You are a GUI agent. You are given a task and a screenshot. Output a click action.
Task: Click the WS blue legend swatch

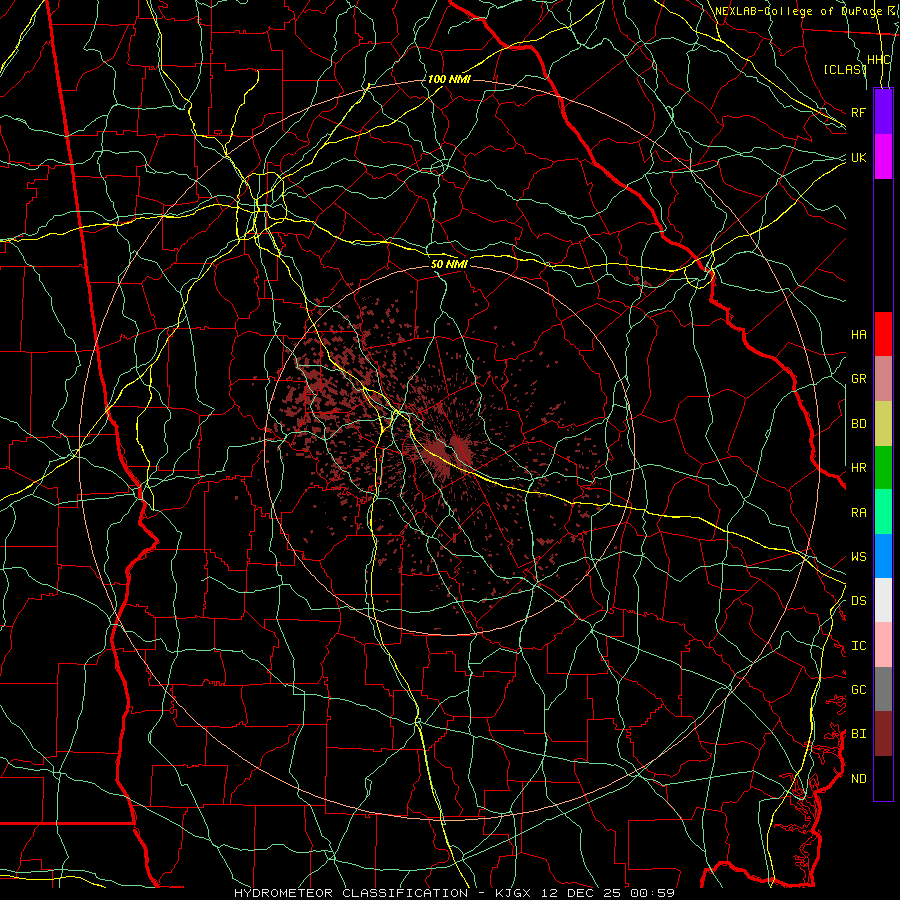click(883, 556)
